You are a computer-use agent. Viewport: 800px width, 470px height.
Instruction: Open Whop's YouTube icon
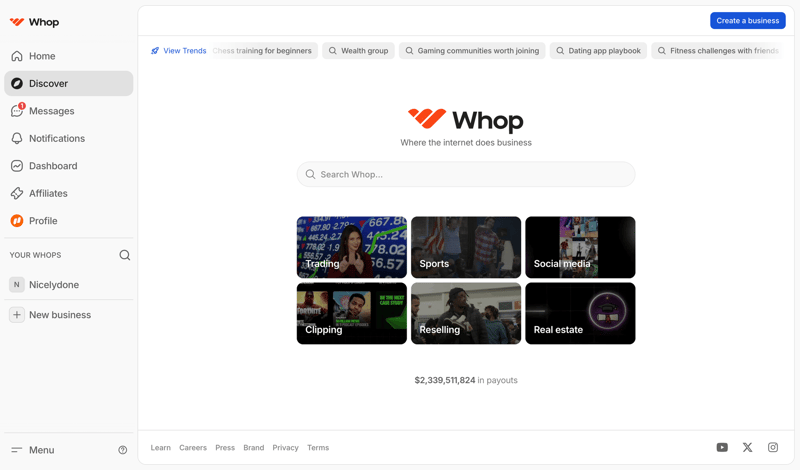pos(722,448)
